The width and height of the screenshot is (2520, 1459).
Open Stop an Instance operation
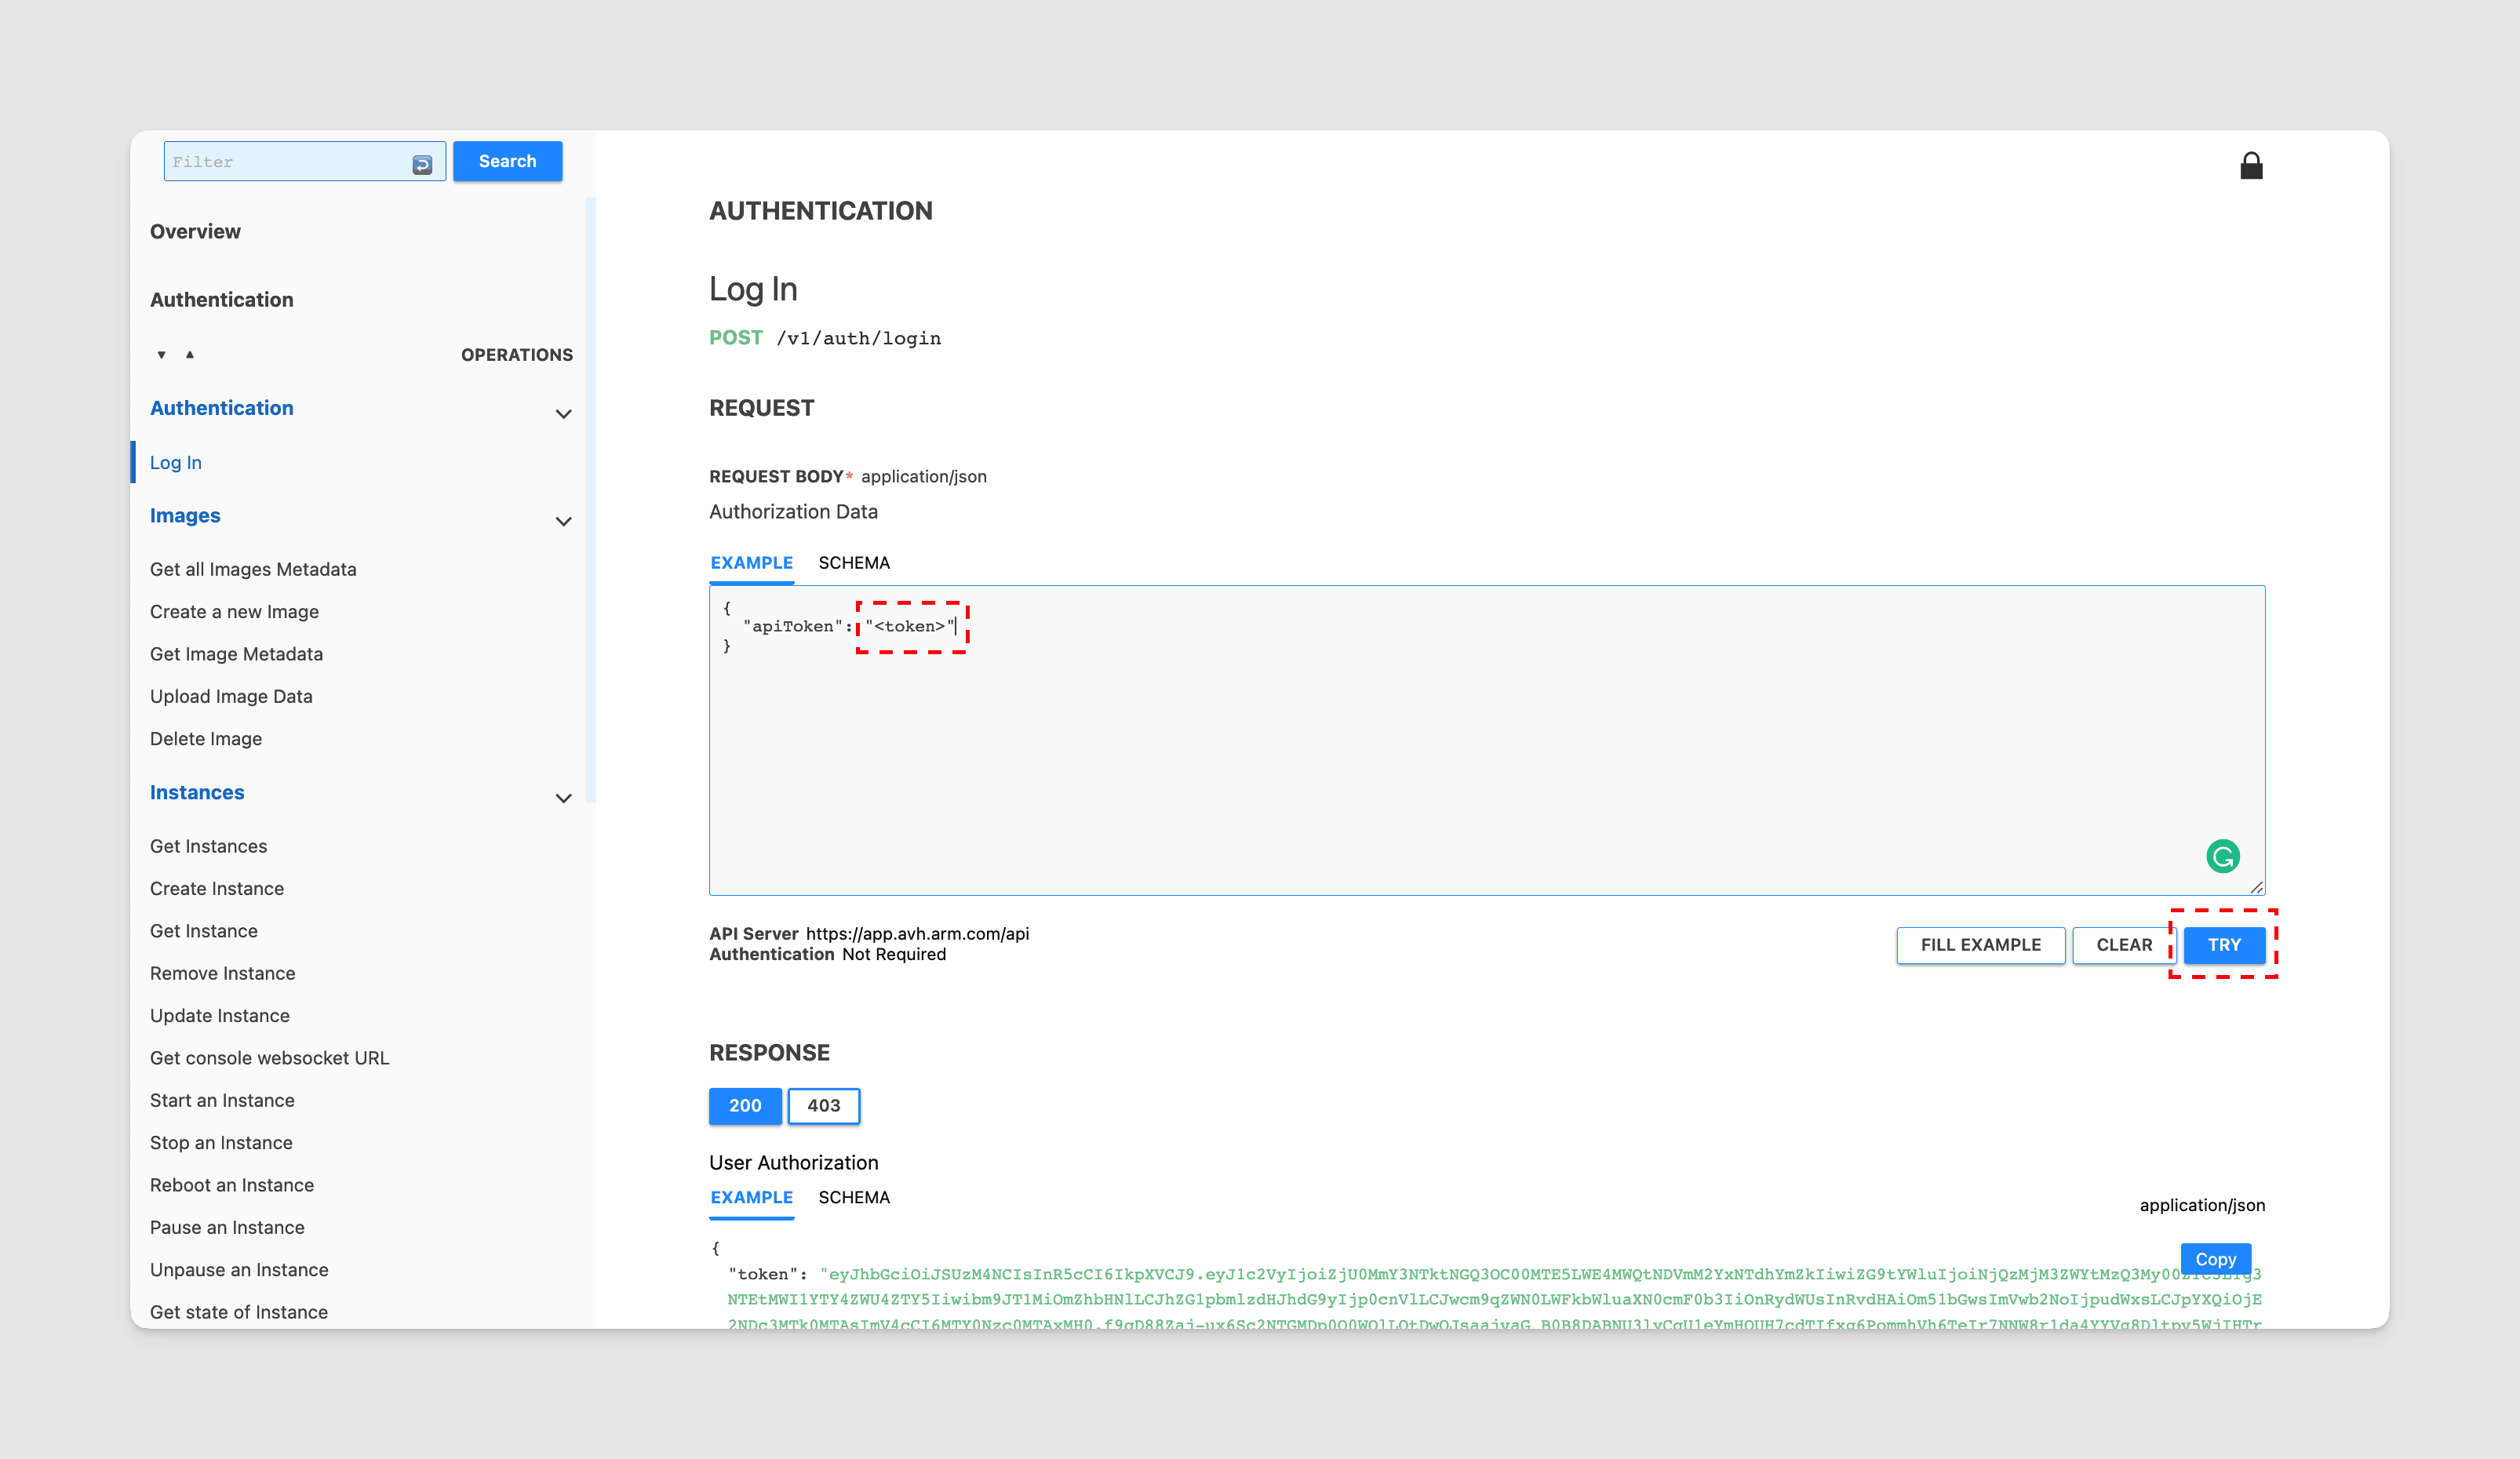pos(221,1142)
